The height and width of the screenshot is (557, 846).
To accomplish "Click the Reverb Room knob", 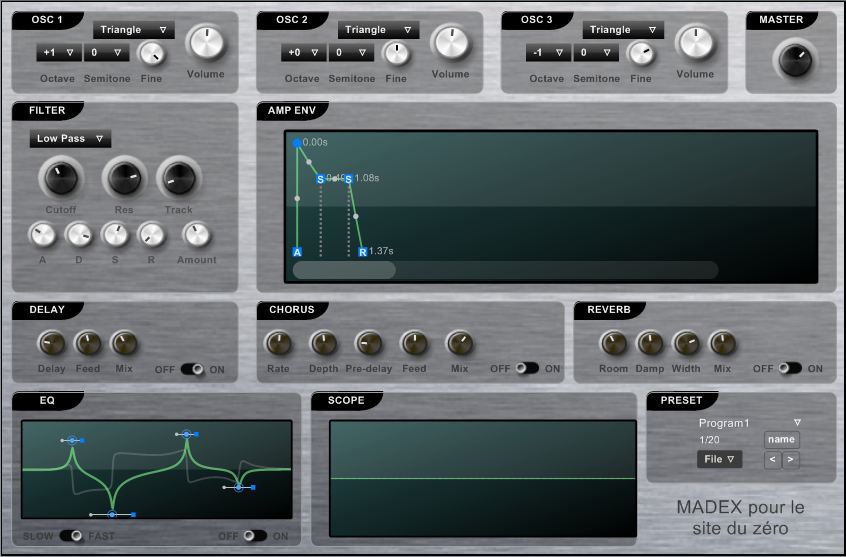I will (612, 344).
